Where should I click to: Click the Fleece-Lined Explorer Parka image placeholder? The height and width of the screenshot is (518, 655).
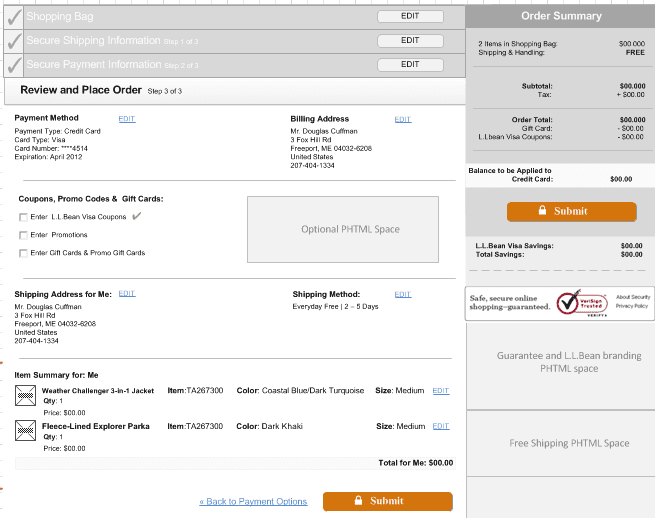pyautogui.click(x=25, y=430)
